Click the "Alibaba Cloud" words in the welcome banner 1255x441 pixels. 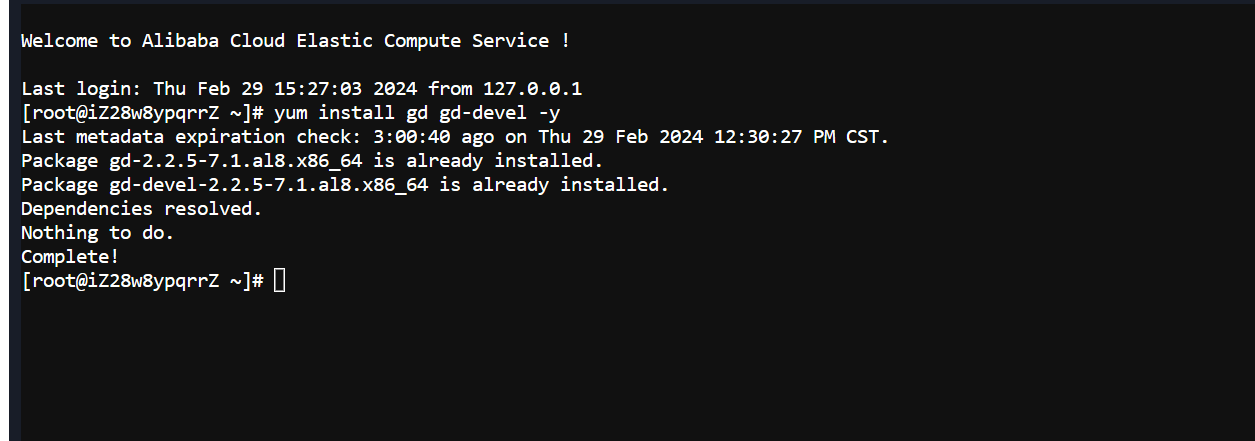[x=213, y=41]
